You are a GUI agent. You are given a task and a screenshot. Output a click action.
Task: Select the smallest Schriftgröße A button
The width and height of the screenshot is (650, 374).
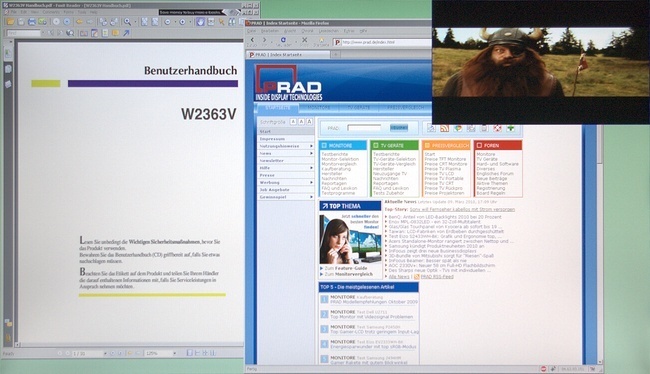tap(293, 121)
